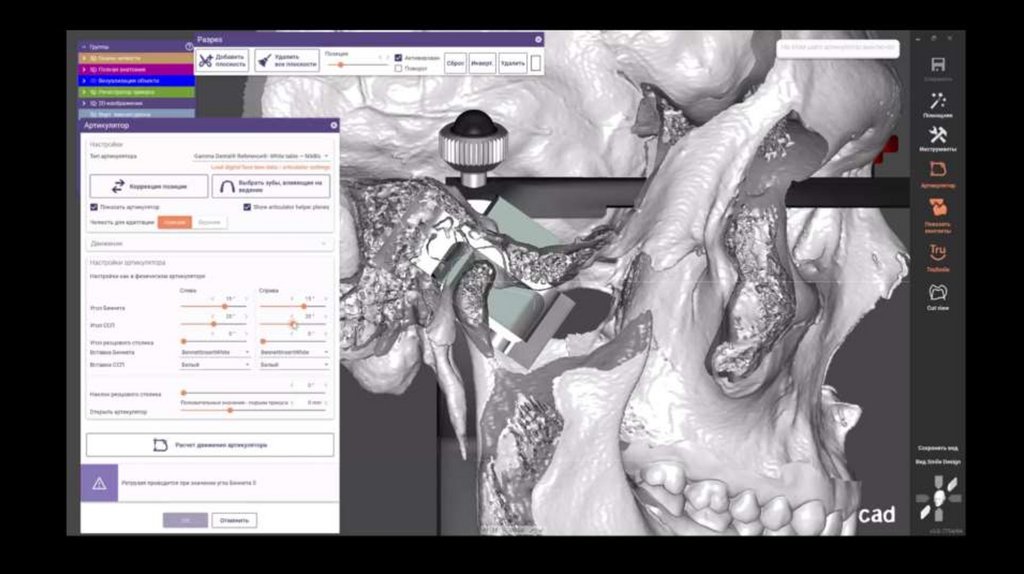Select the green group row in Groups list
Viewport: 1024px width, 574px height.
pyautogui.click(x=136, y=92)
